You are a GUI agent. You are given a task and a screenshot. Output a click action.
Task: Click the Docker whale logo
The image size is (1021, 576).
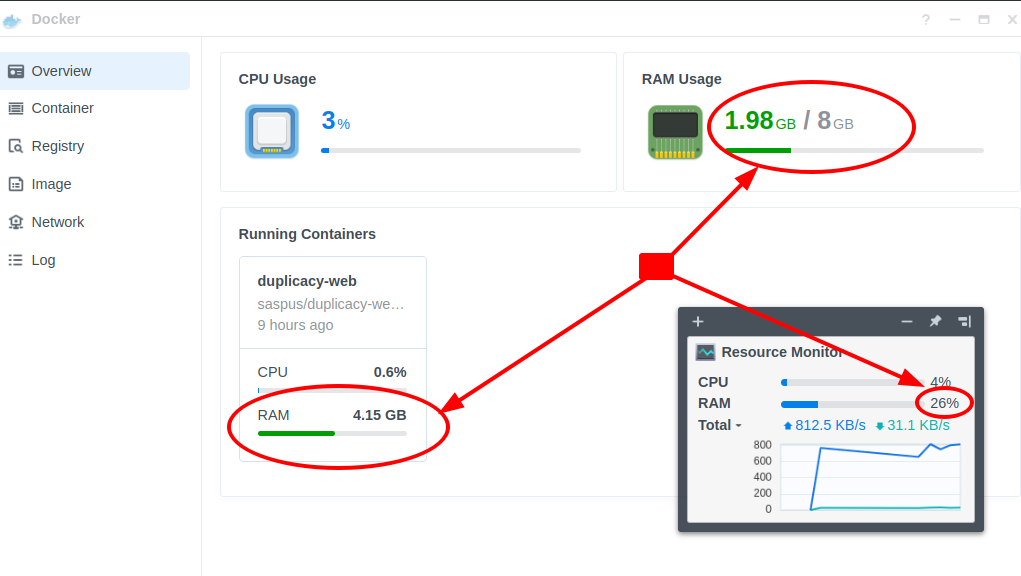point(13,19)
